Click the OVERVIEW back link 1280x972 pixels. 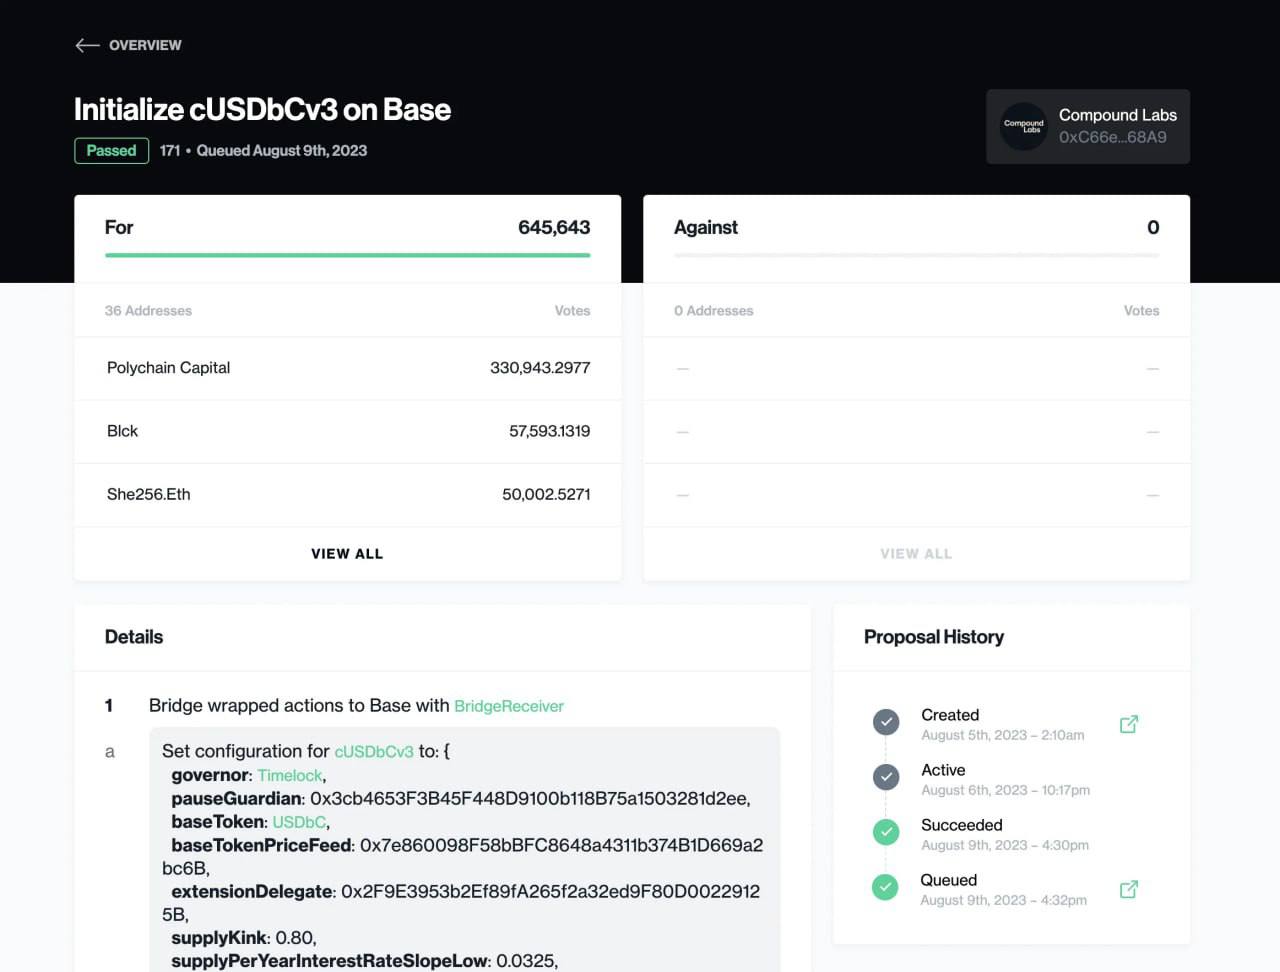click(x=145, y=45)
